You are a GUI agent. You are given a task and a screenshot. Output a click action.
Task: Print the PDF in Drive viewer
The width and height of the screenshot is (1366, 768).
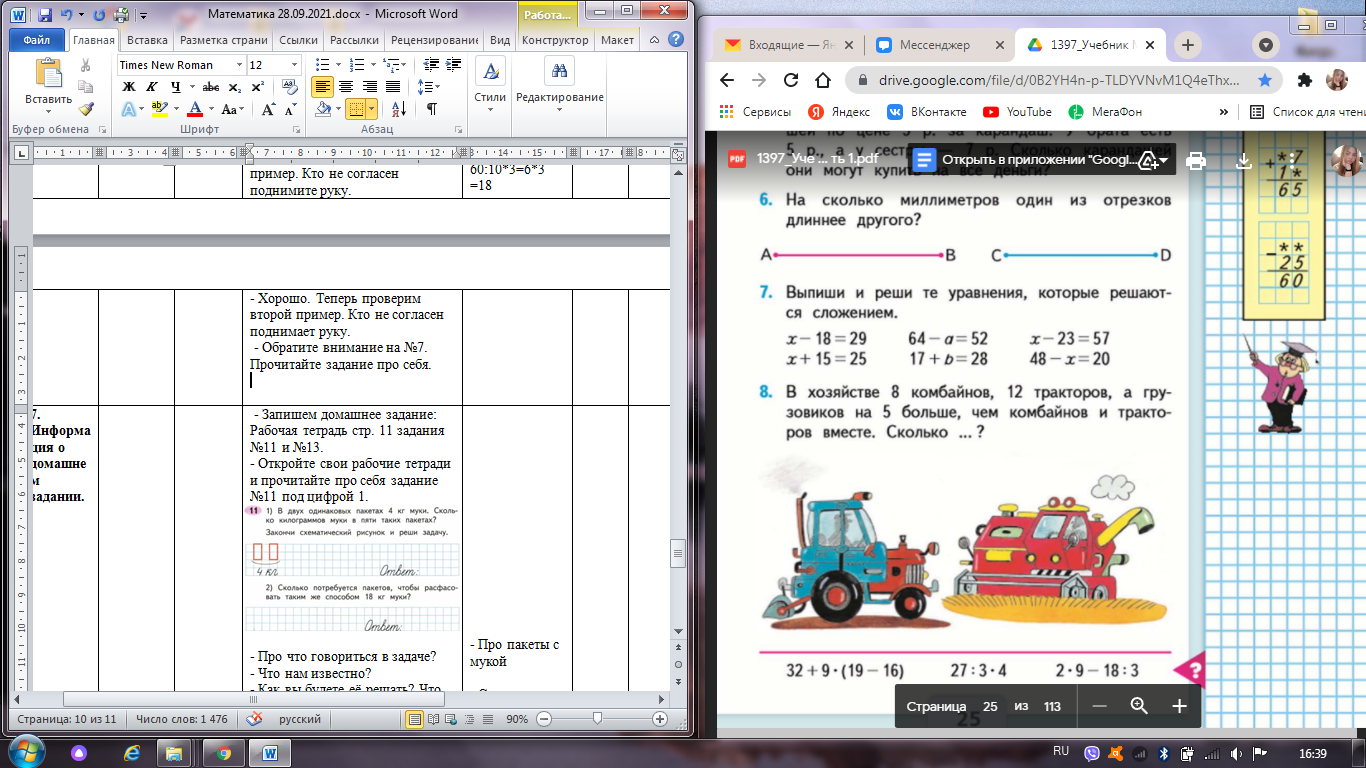click(x=1195, y=160)
